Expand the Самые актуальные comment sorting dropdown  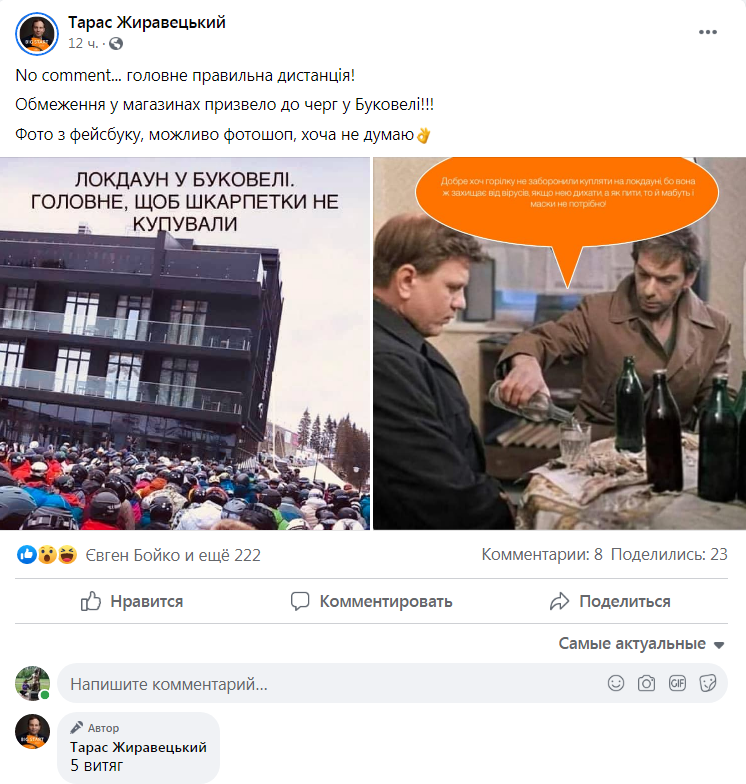click(x=641, y=644)
